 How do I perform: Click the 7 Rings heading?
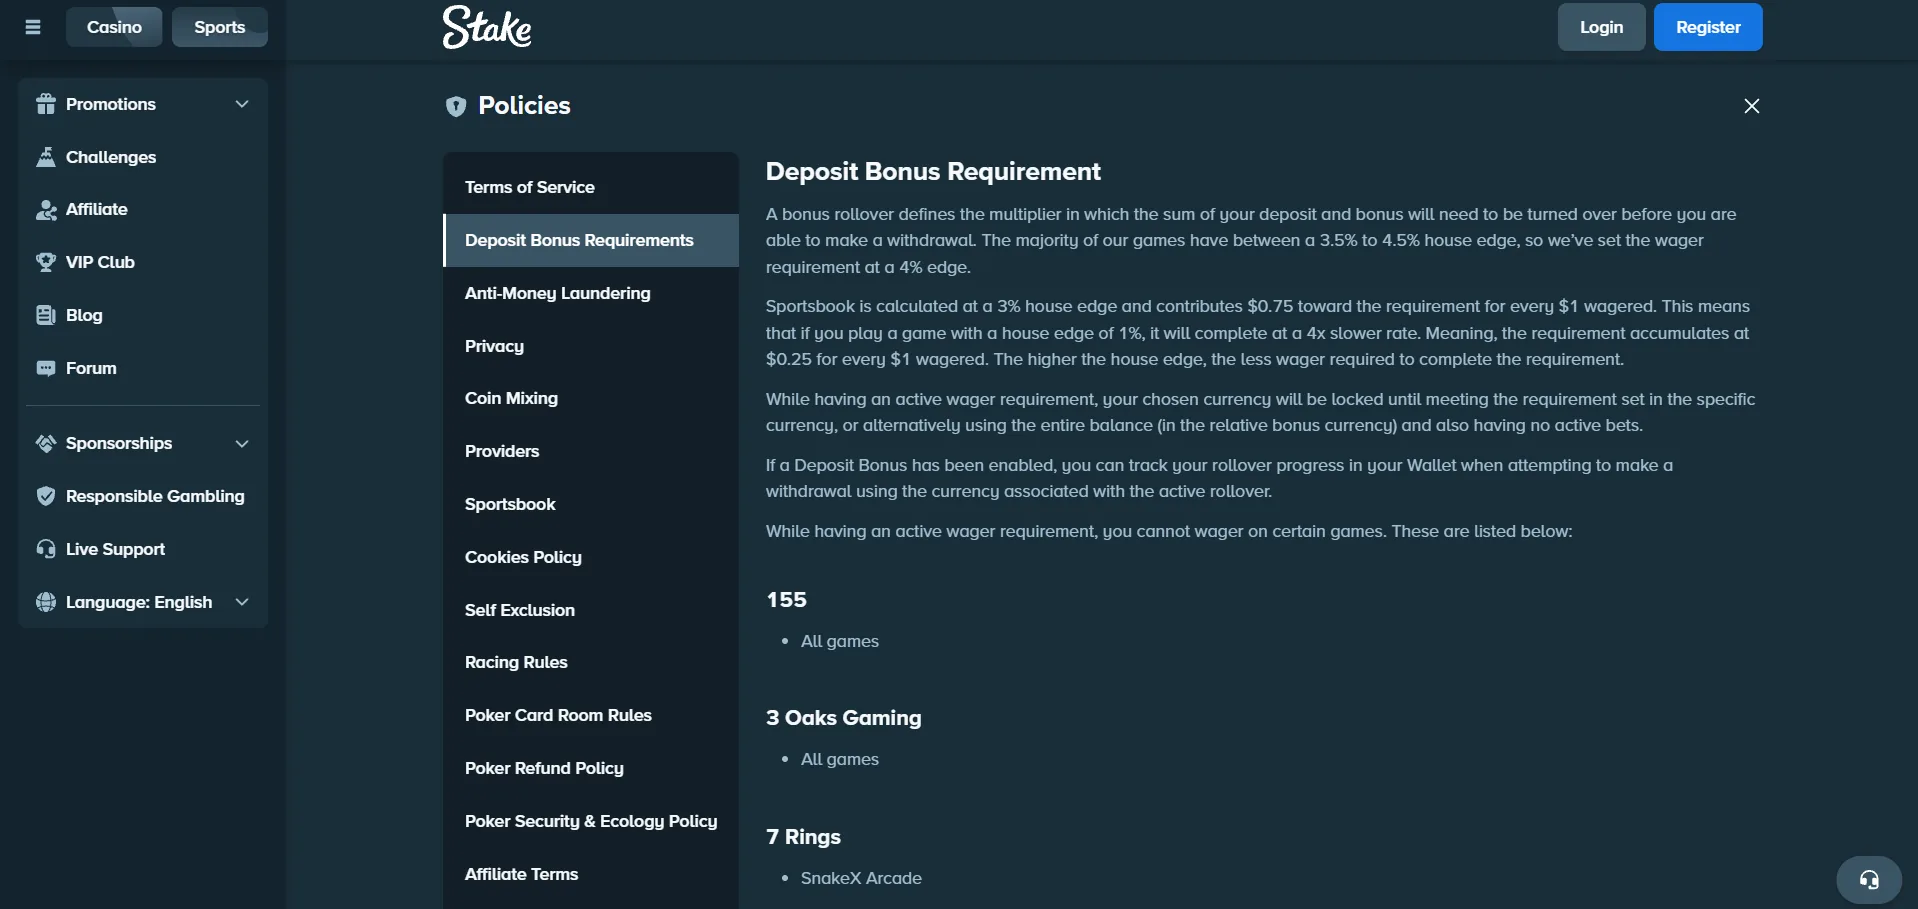pyautogui.click(x=803, y=837)
